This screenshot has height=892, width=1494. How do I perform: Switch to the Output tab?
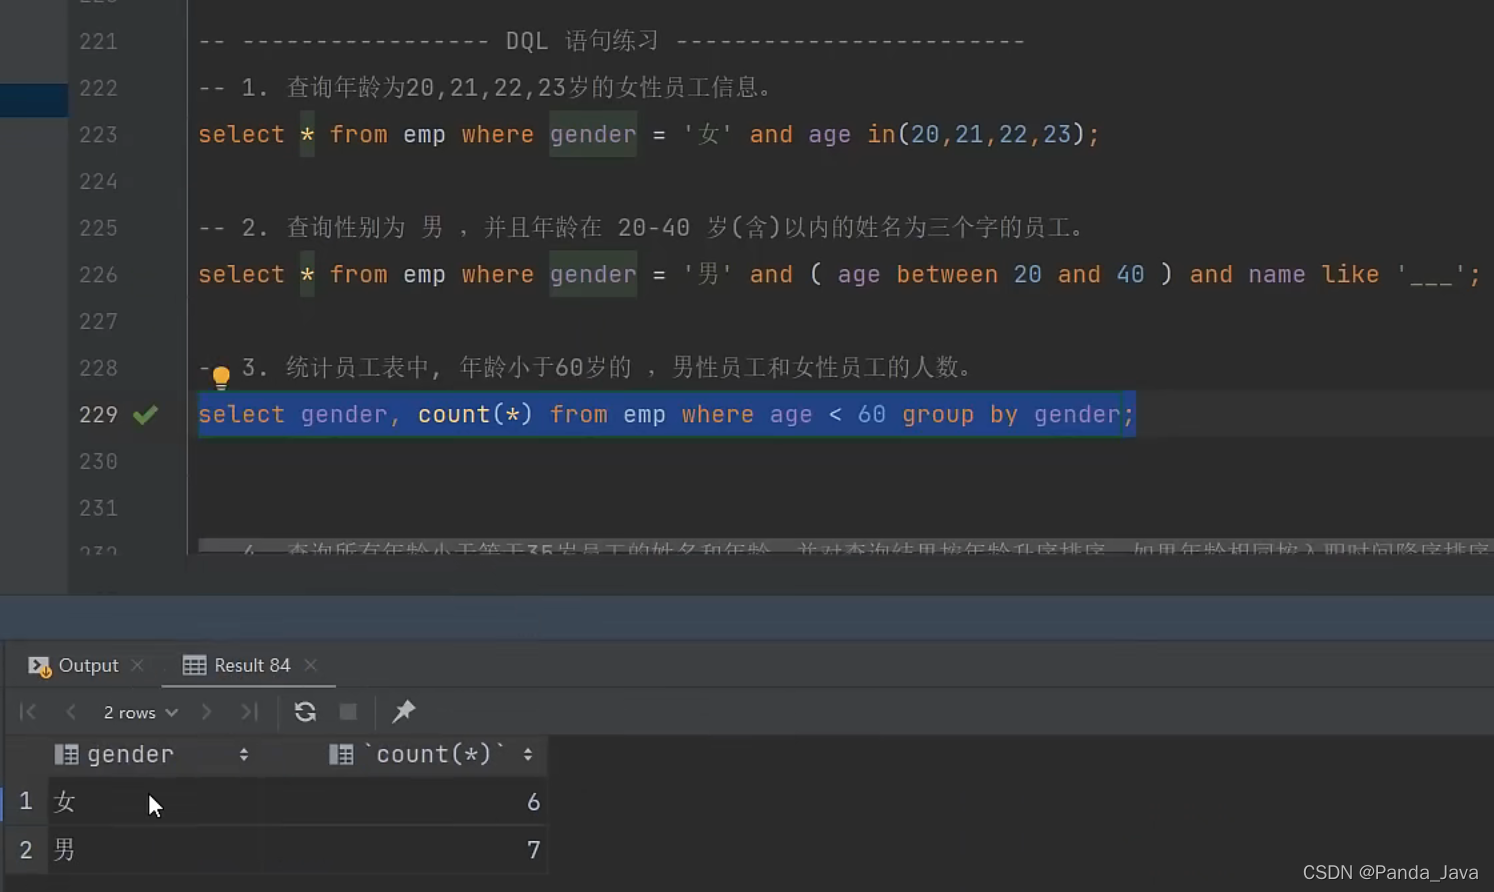[x=88, y=666]
